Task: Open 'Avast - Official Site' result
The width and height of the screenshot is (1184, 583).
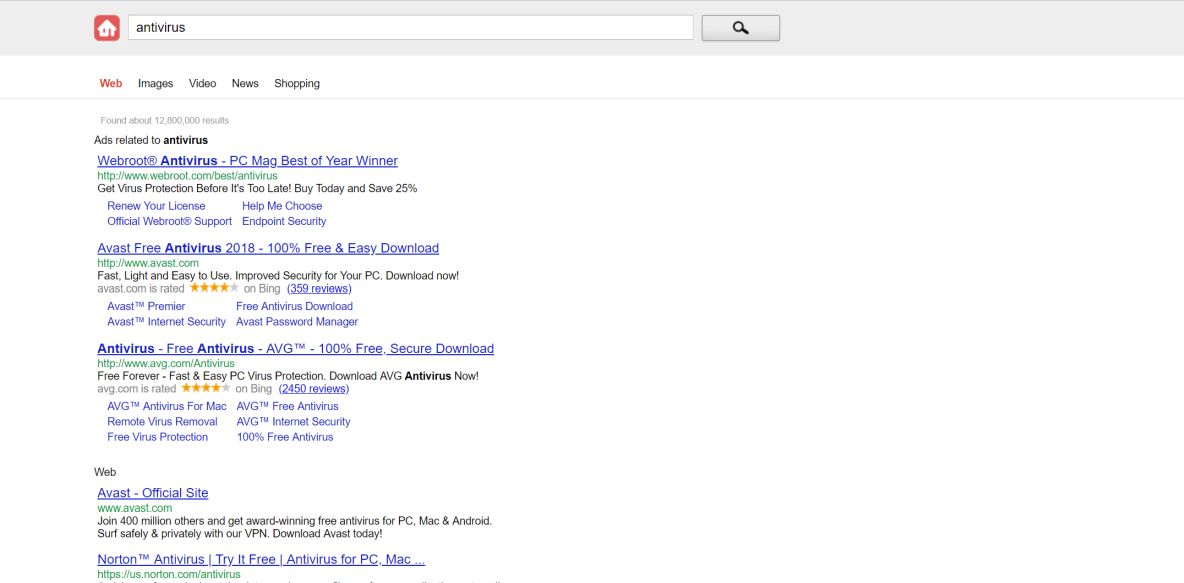Action: [153, 493]
